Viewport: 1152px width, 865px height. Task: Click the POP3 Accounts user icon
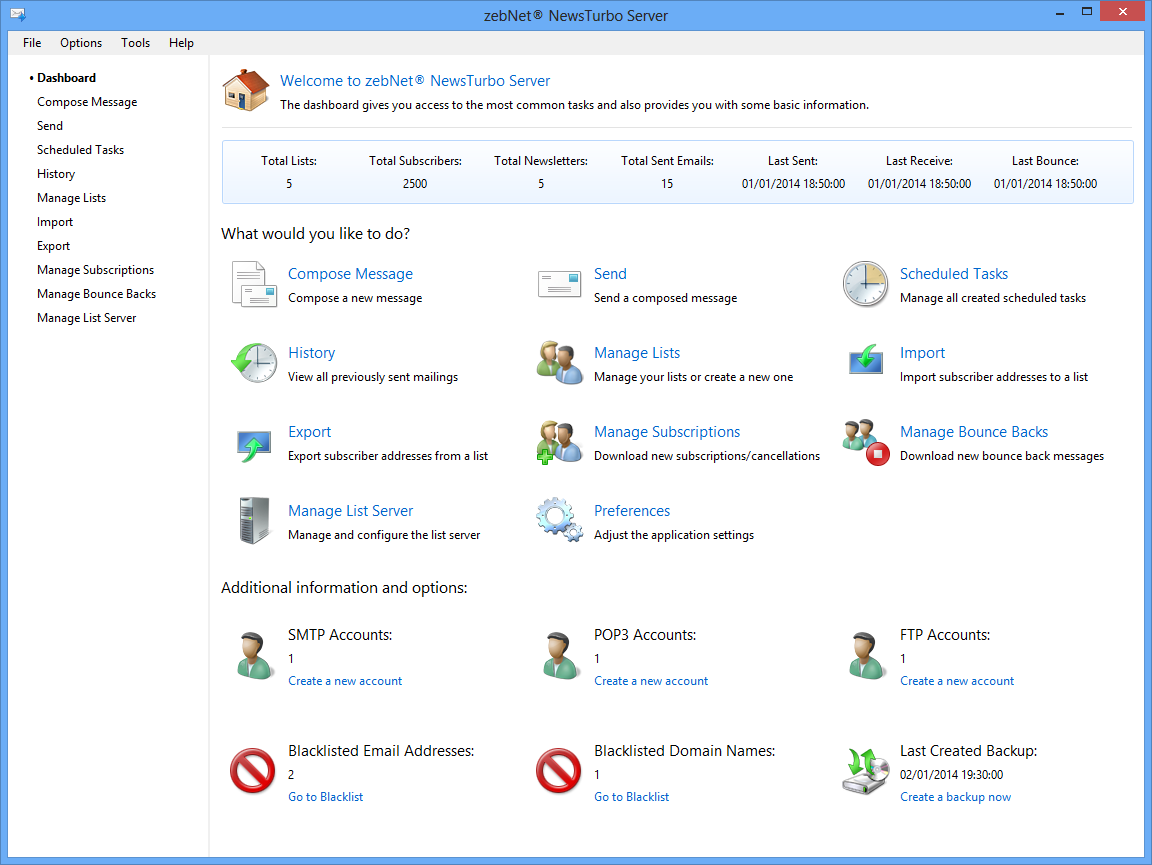561,656
